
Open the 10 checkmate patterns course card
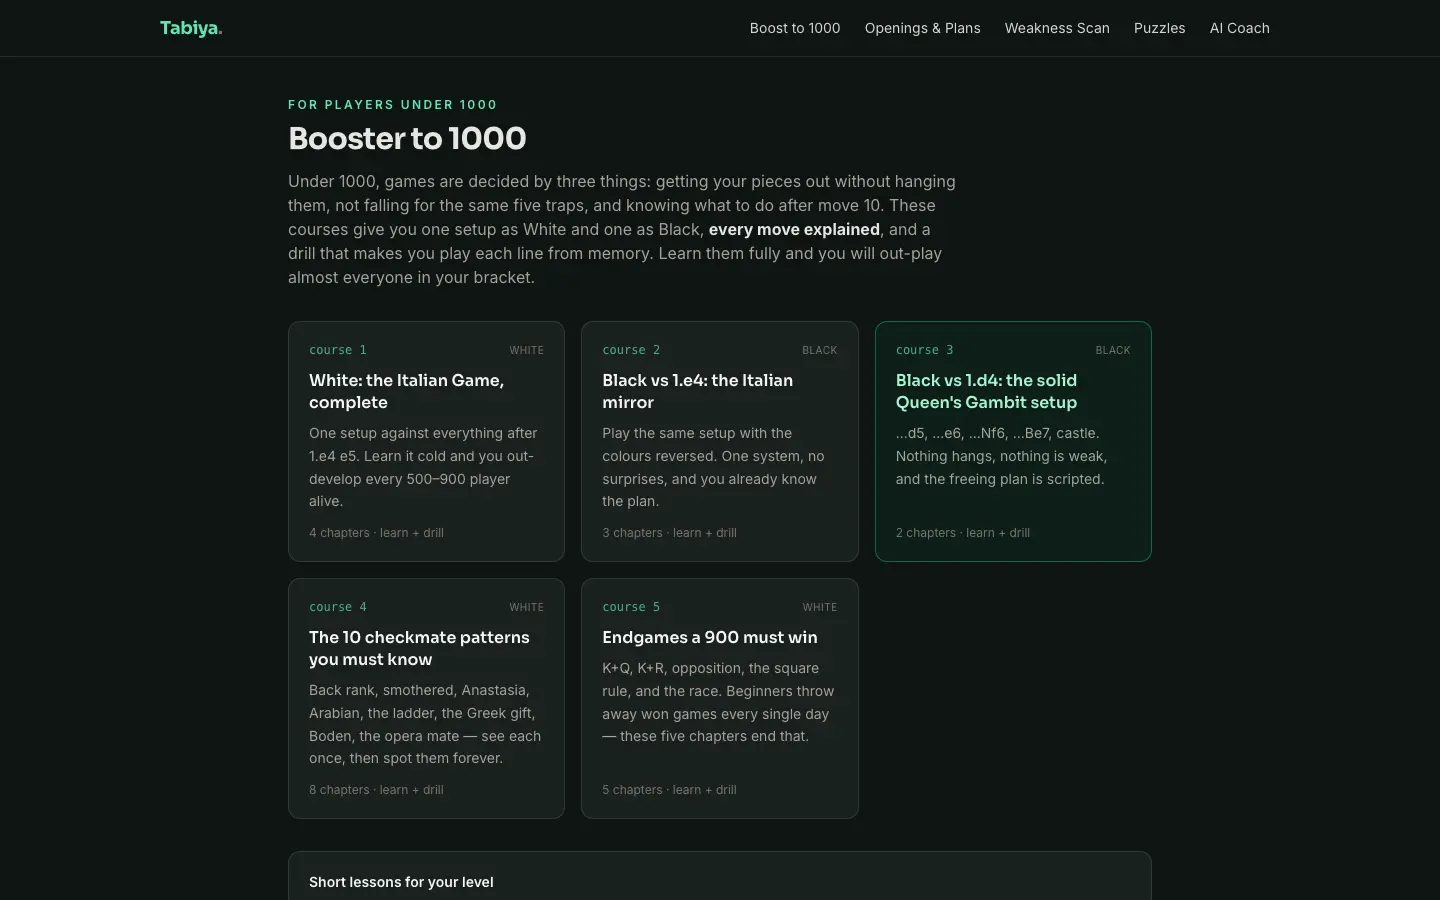[x=426, y=698]
